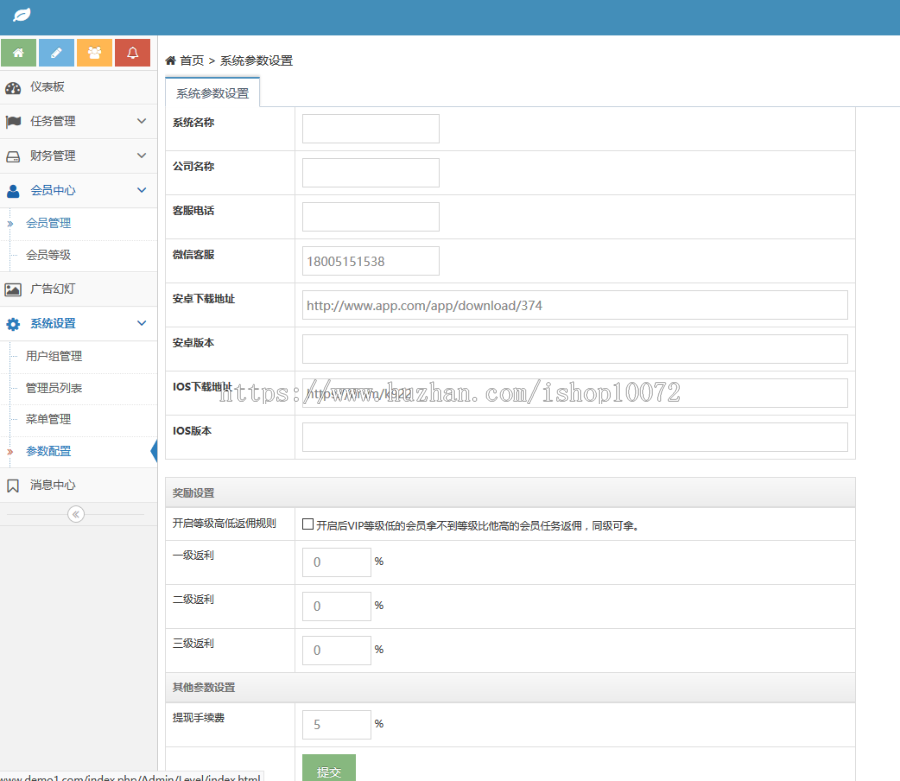Image resolution: width=900 pixels, height=781 pixels.
Task: Click the 三级返利 percentage field
Action: (x=336, y=651)
